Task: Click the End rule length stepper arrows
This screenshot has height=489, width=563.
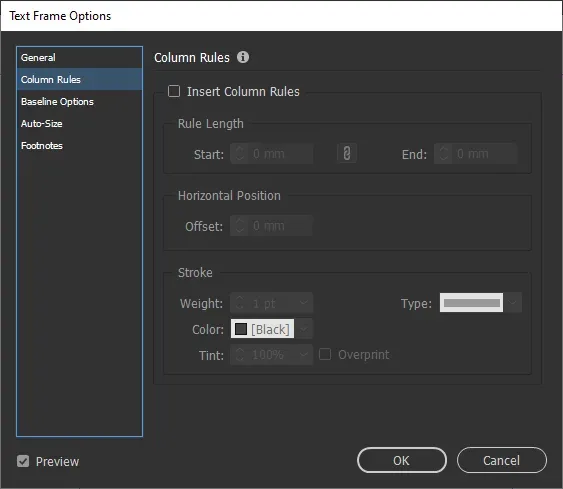Action: [x=443, y=154]
